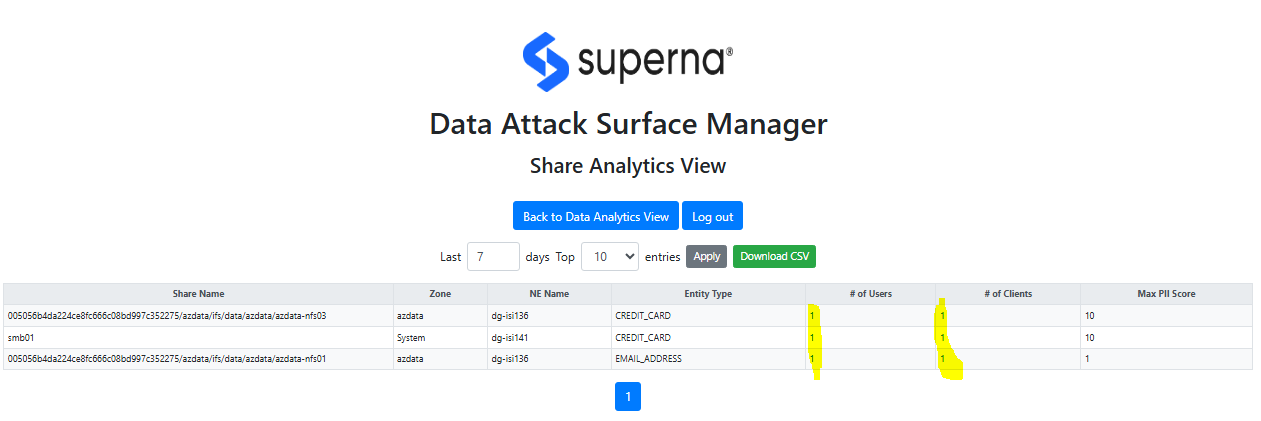Screen dimensions: 1261x421
Task: Click the # of Clients header
Action: coord(1008,294)
